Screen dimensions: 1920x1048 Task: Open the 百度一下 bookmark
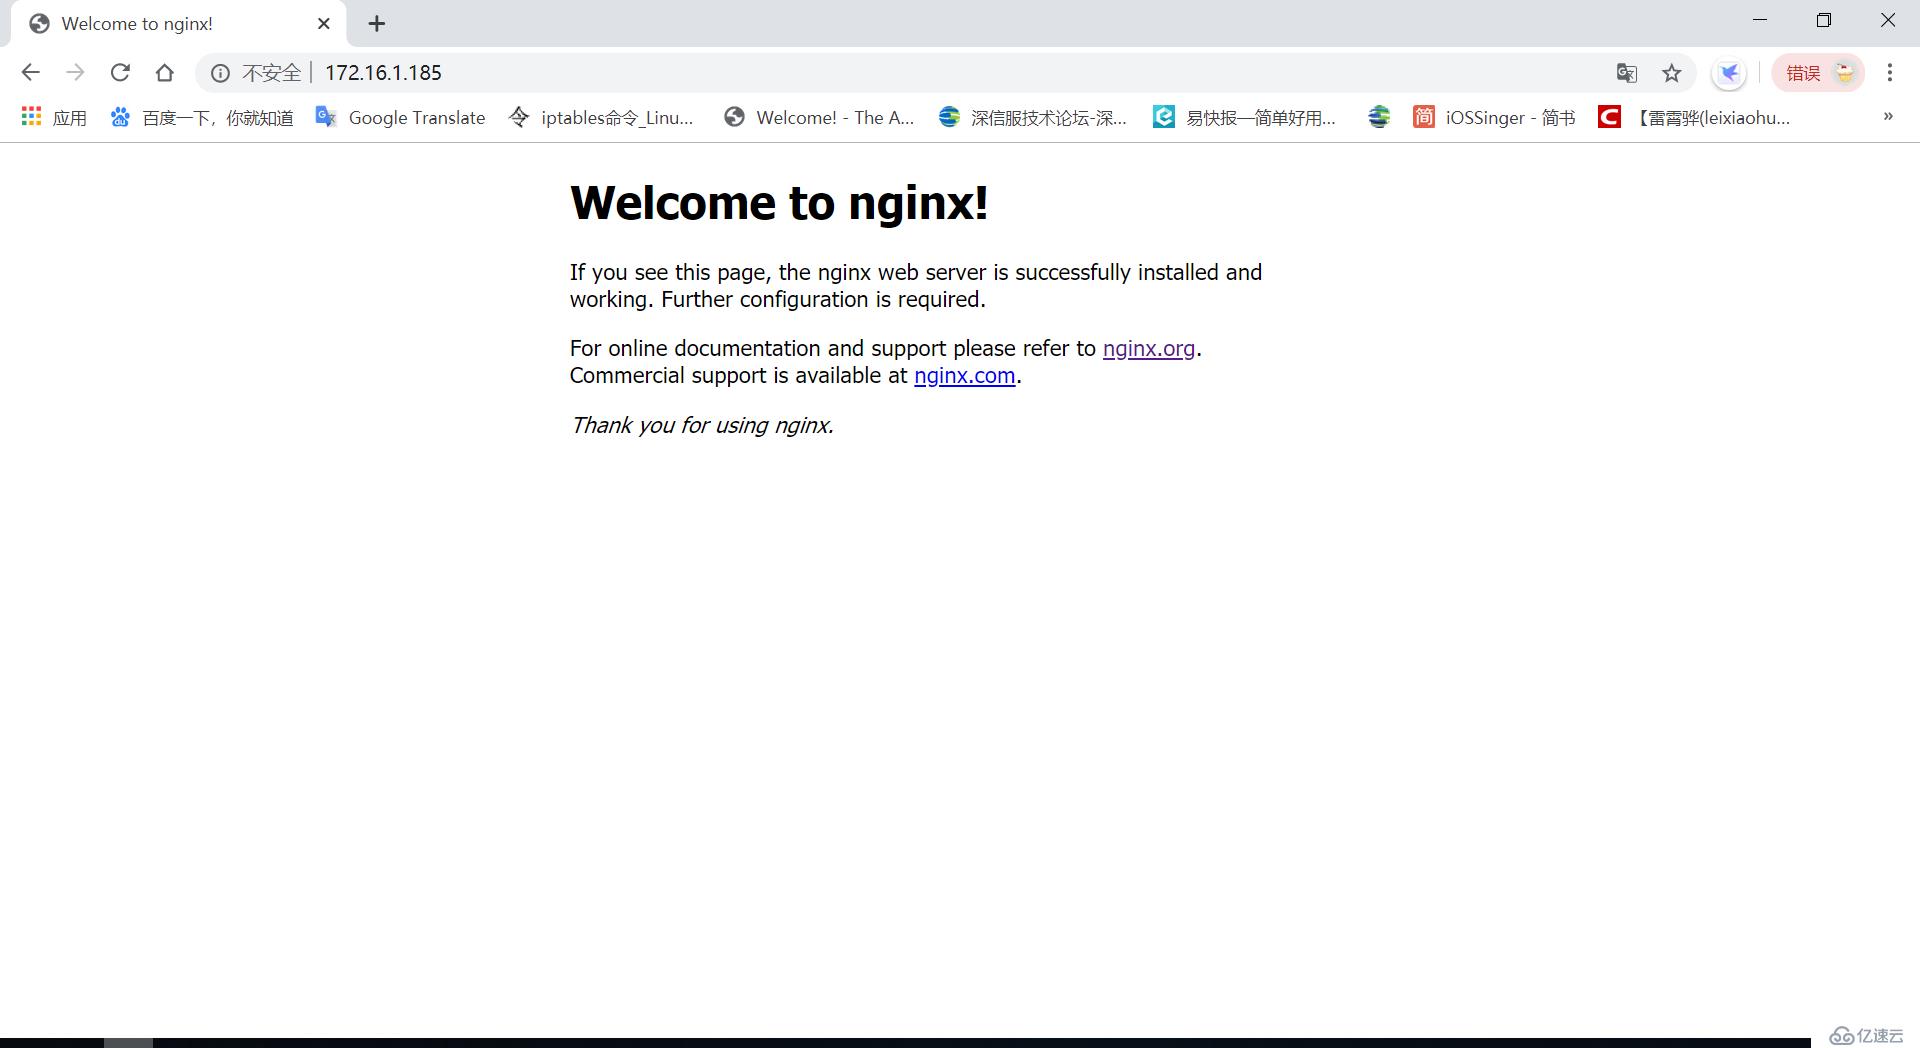pyautogui.click(x=201, y=117)
